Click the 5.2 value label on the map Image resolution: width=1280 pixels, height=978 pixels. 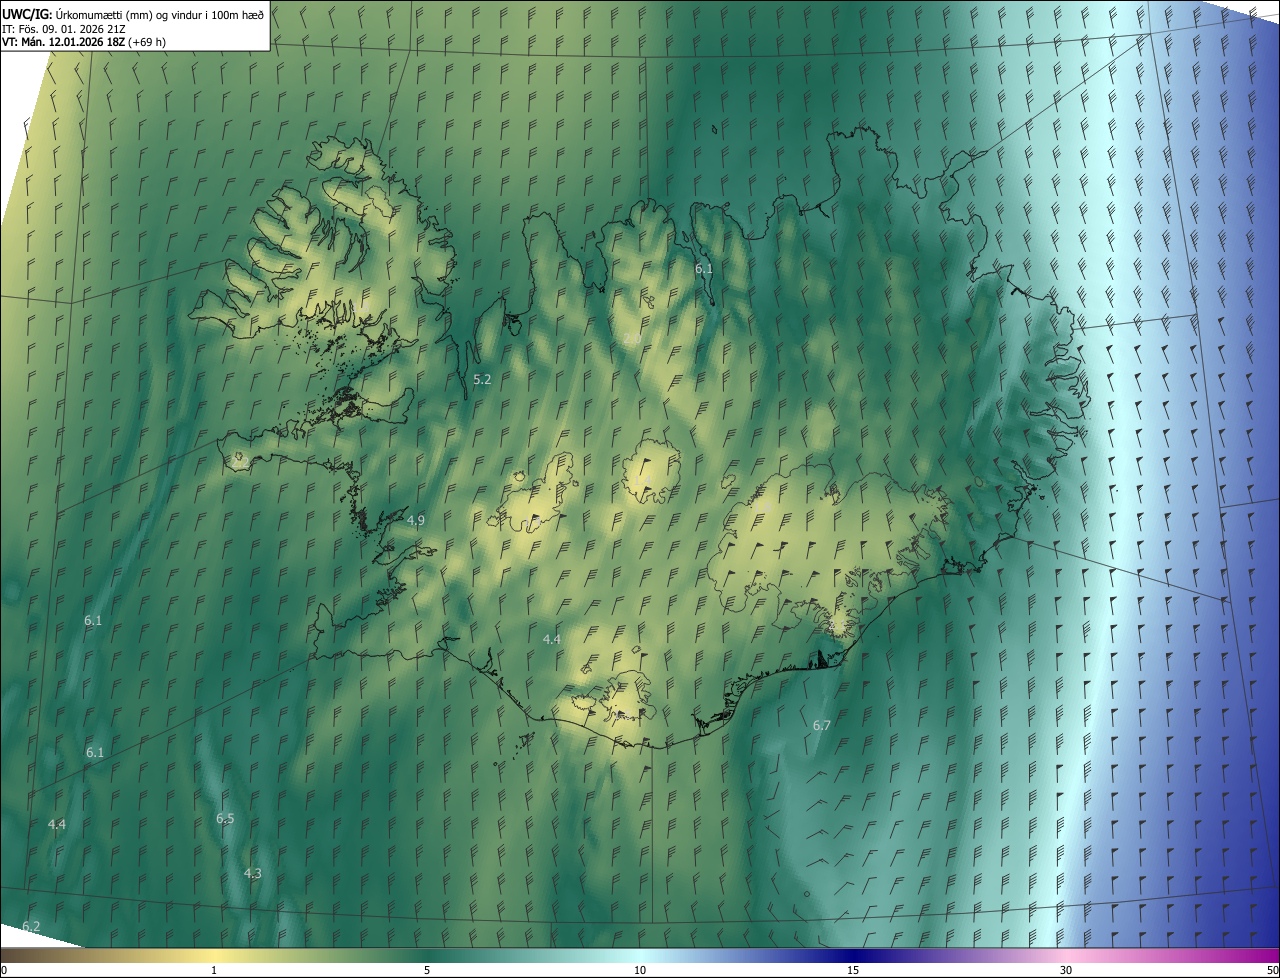482,379
